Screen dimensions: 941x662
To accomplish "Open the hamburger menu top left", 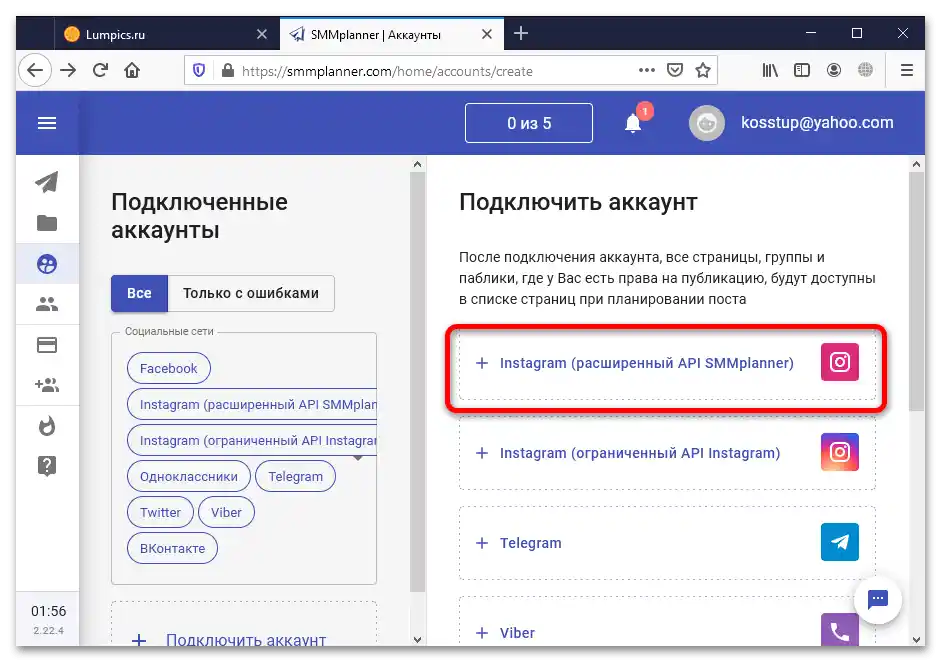I will 47,123.
